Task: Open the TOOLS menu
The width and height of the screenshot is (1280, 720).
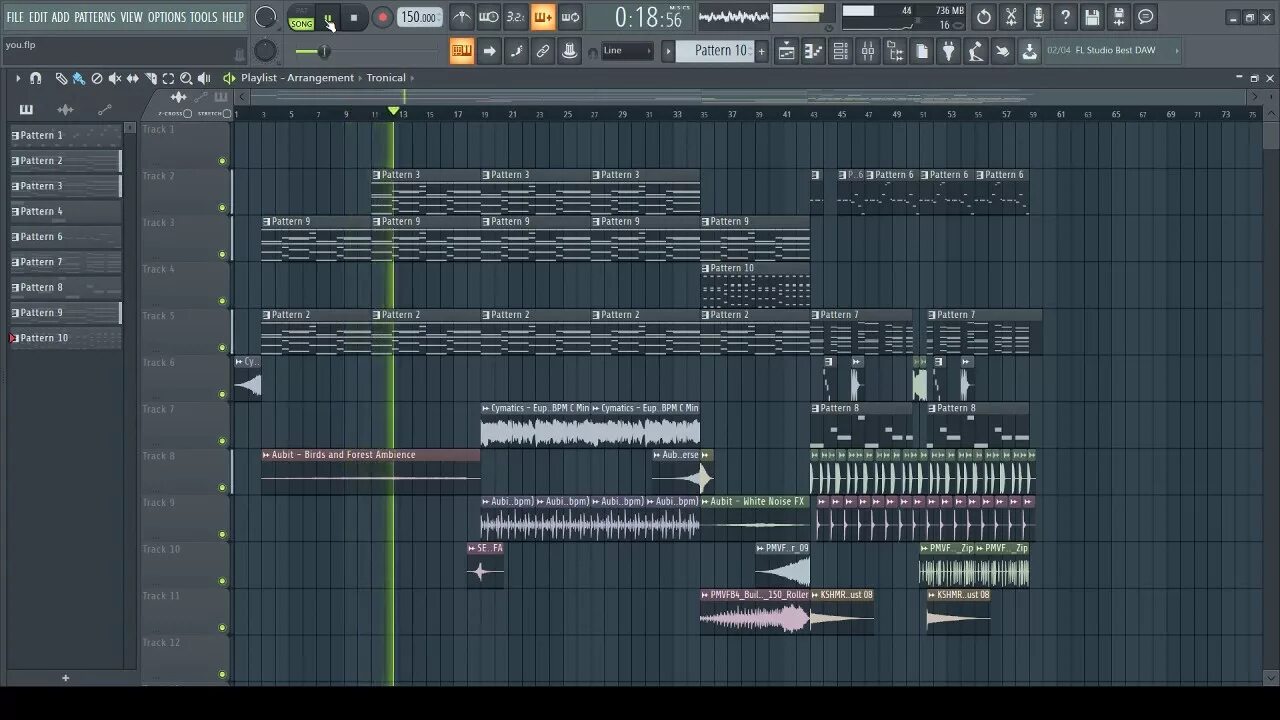Action: pyautogui.click(x=203, y=17)
